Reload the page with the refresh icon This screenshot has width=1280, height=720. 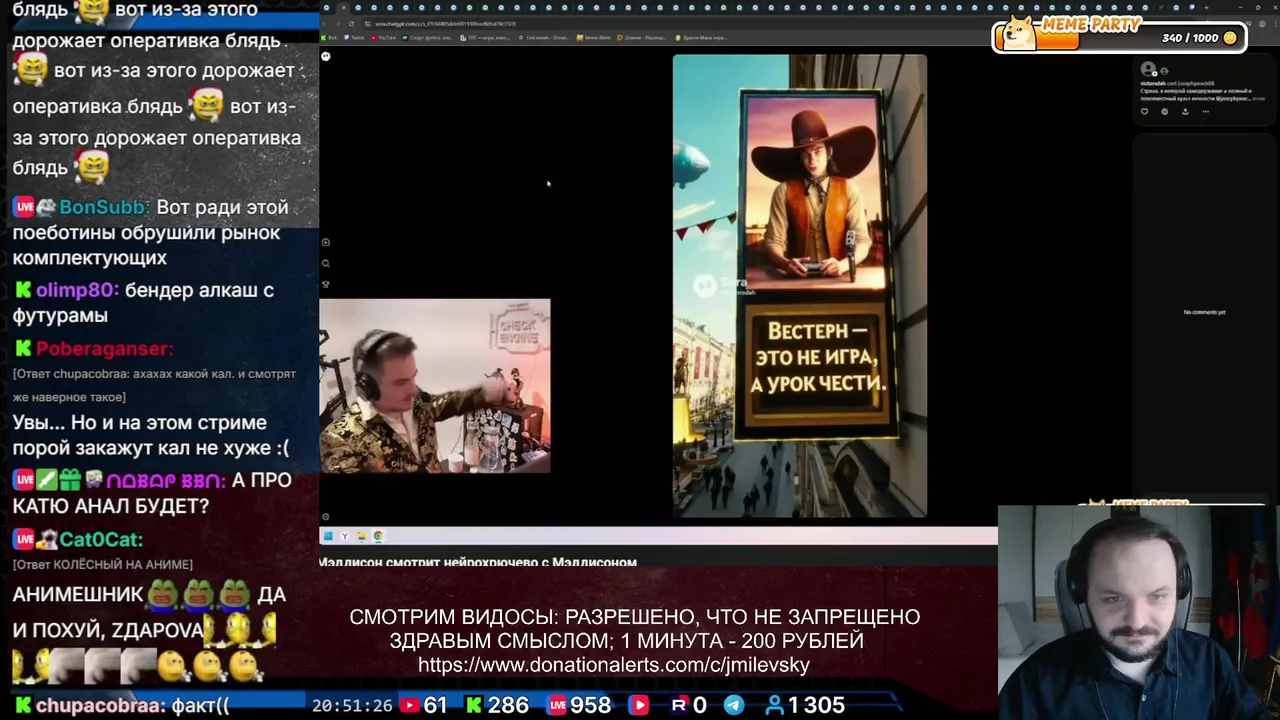pyautogui.click(x=351, y=24)
